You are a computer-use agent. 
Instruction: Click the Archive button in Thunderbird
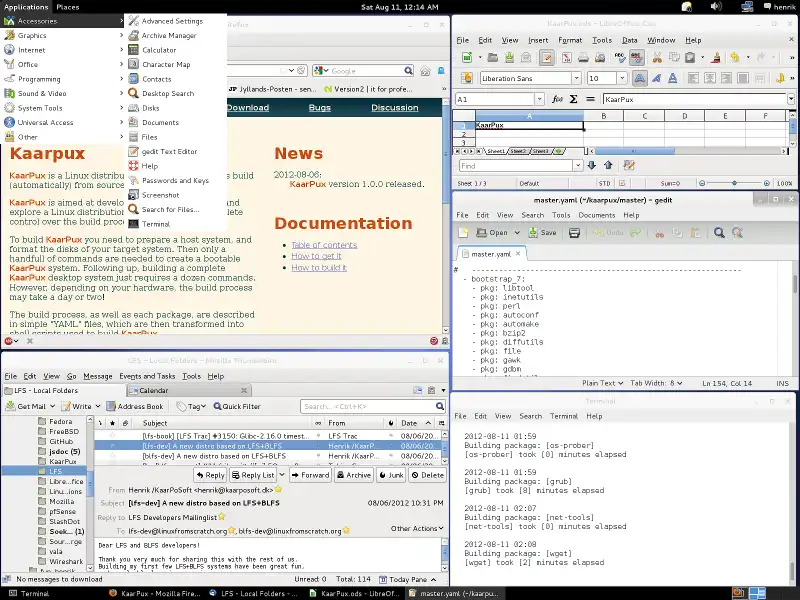pos(354,475)
